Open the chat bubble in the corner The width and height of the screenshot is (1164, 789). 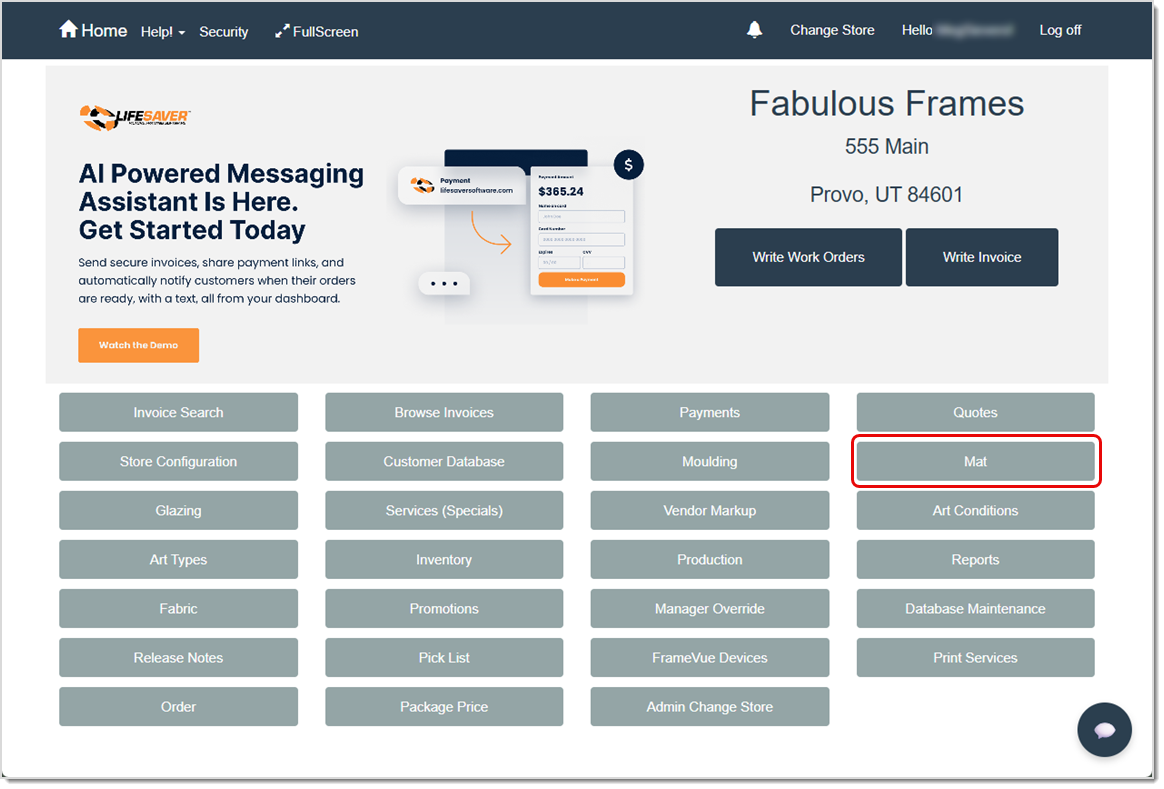click(x=1104, y=730)
